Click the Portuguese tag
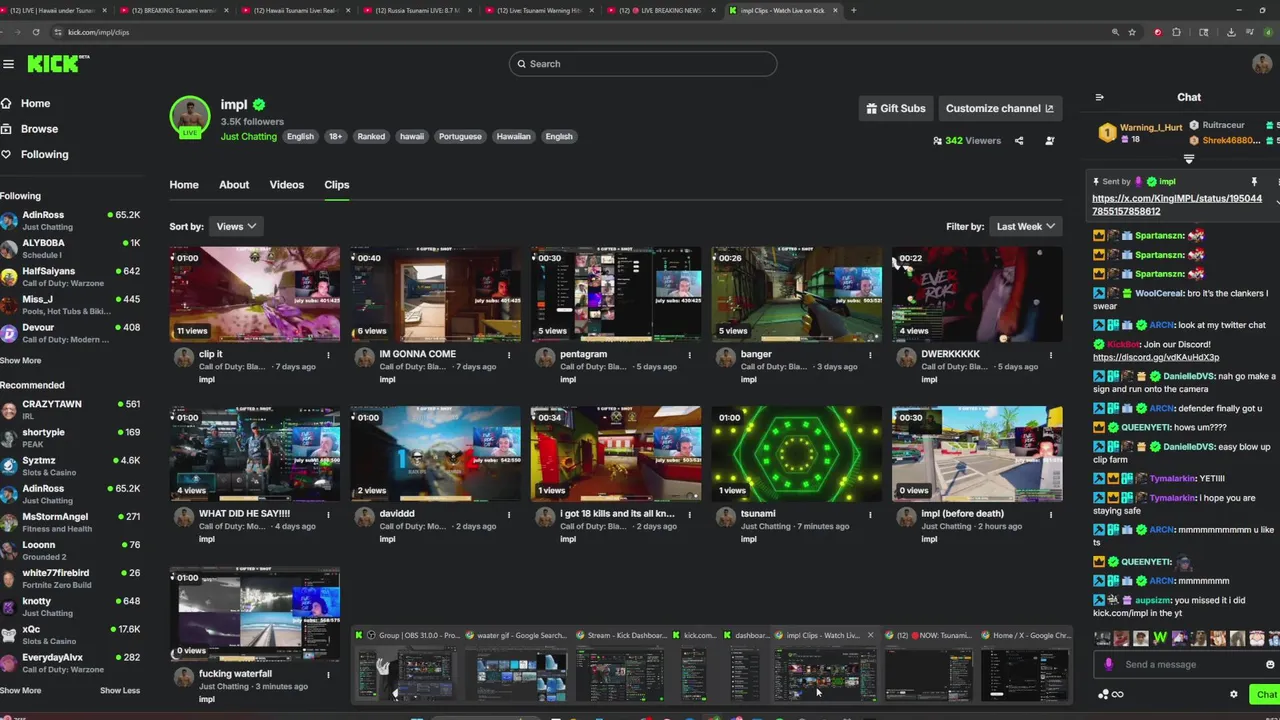Viewport: 1280px width, 720px height. [x=460, y=137]
